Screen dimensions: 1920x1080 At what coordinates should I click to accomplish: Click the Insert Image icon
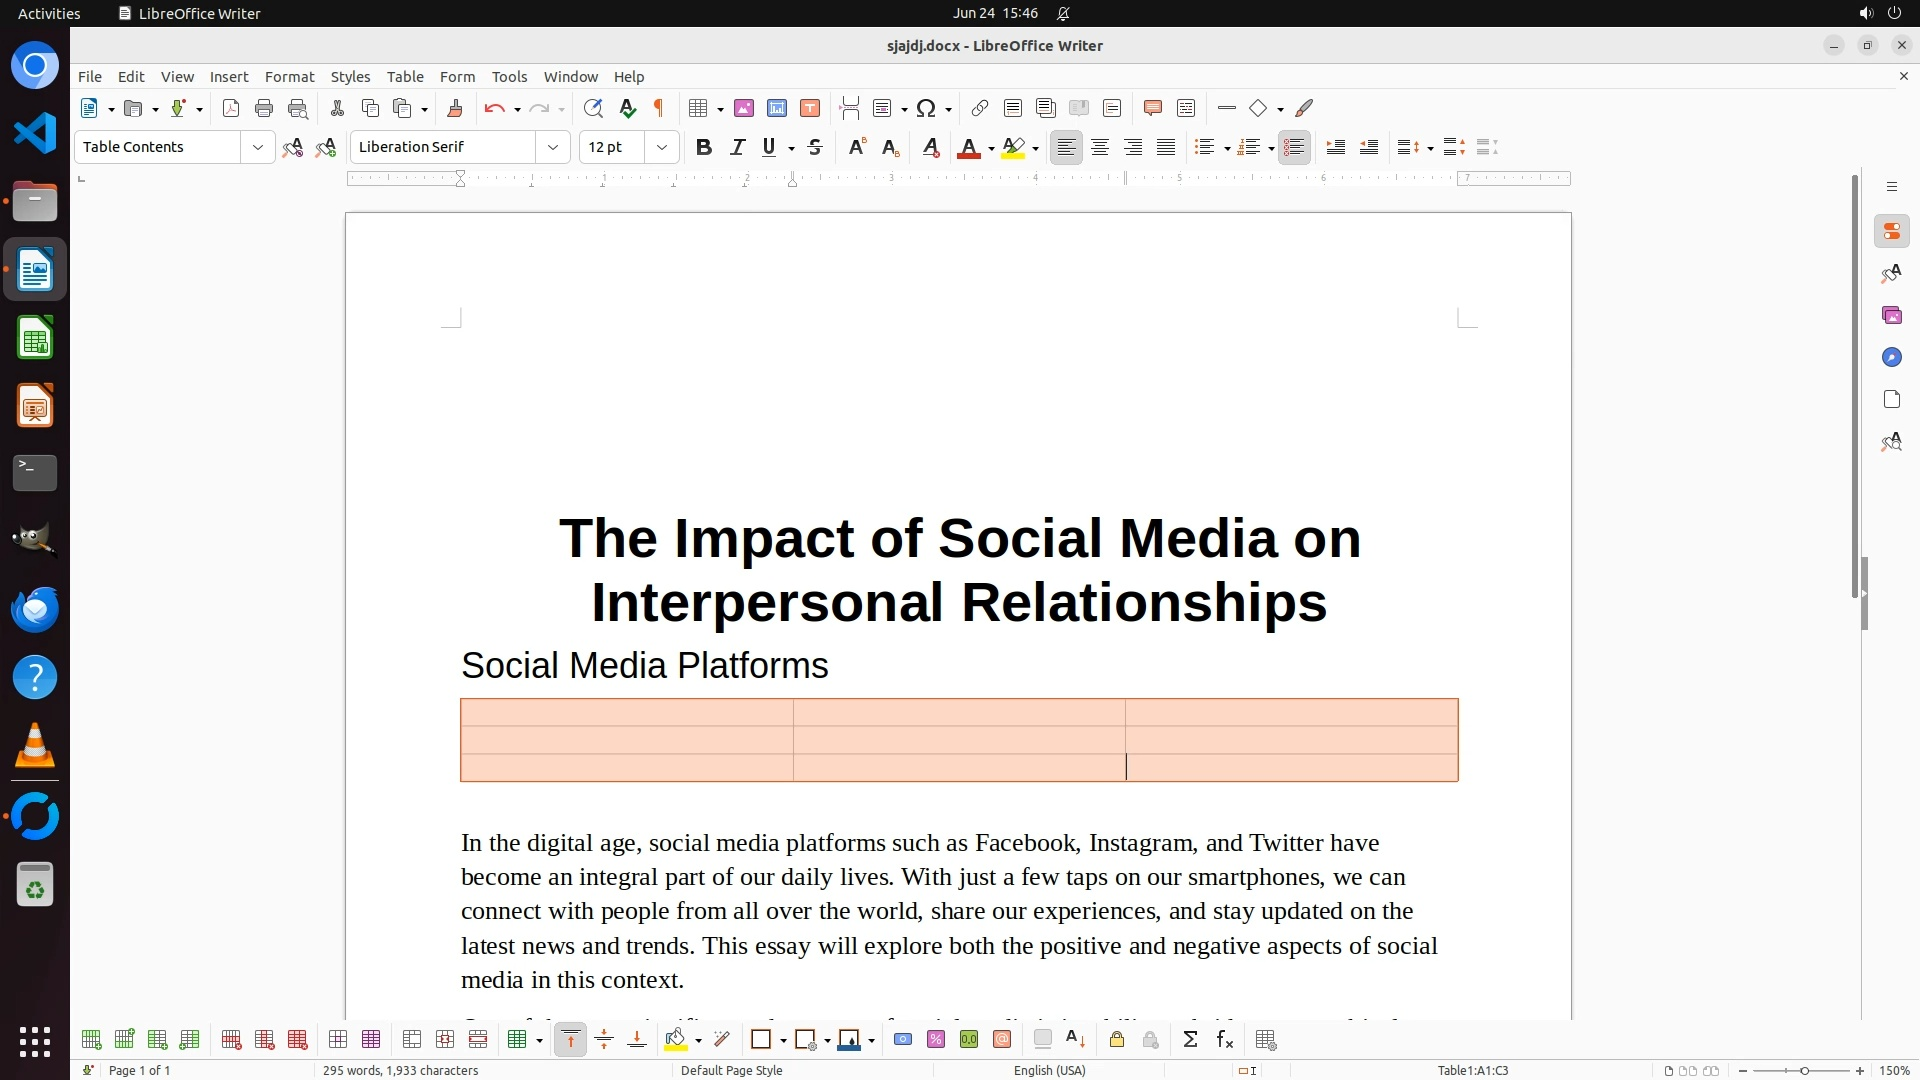click(744, 108)
